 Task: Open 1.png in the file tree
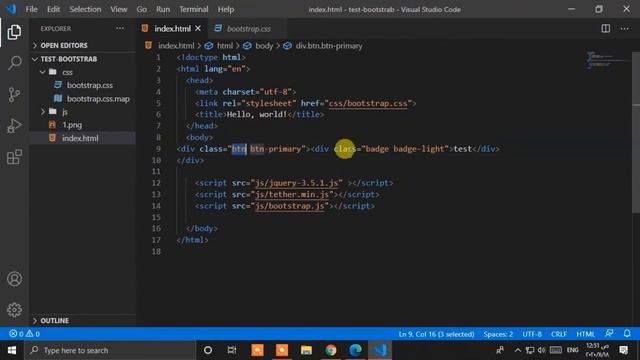72,125
